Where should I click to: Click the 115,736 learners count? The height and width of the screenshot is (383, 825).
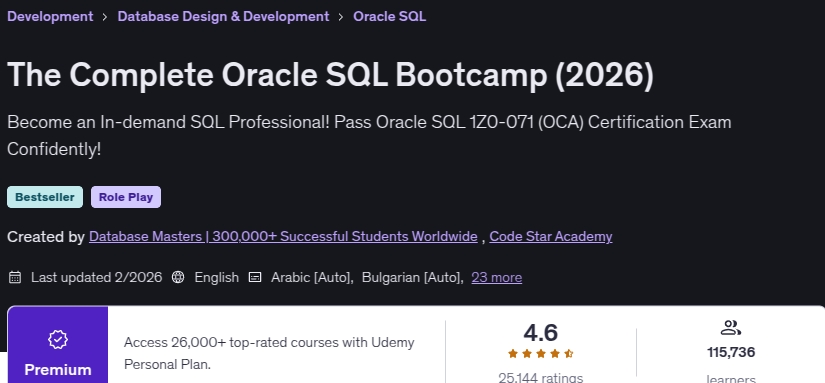tap(731, 352)
